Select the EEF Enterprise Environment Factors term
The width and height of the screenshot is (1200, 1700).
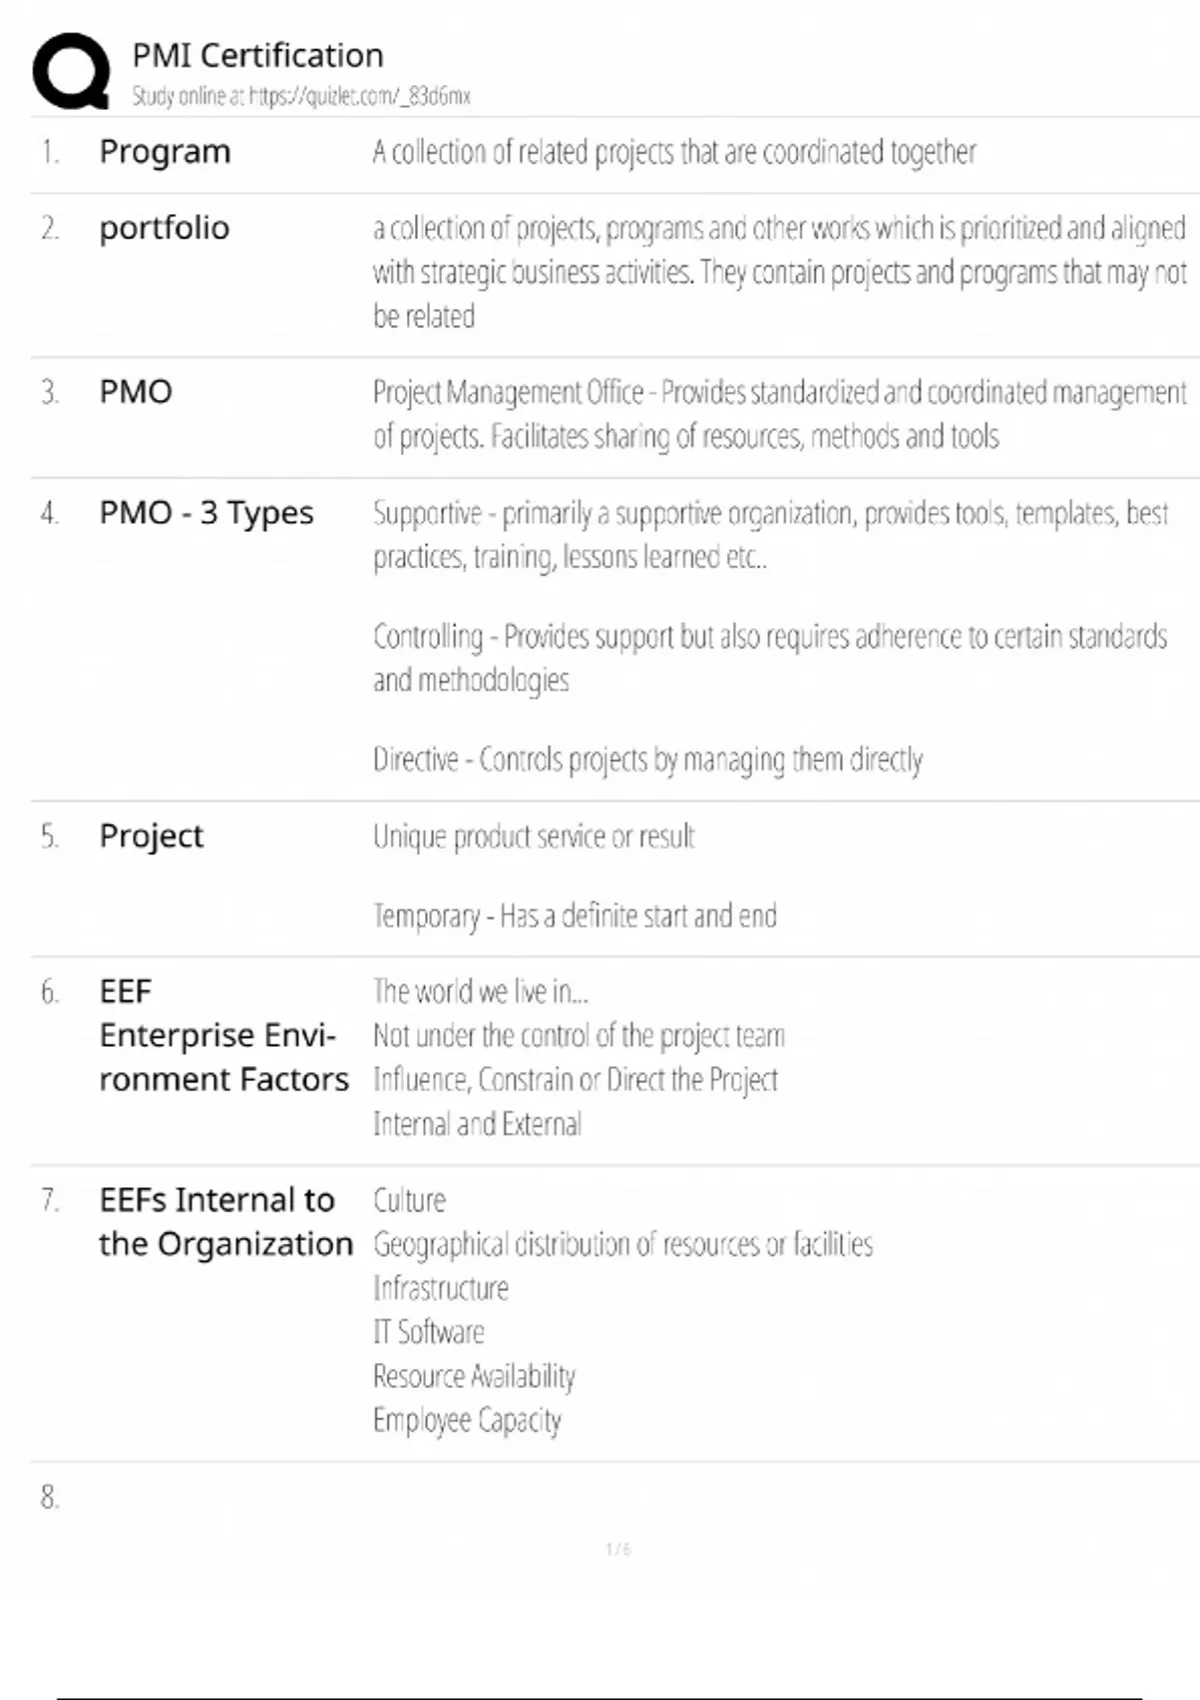click(223, 1035)
